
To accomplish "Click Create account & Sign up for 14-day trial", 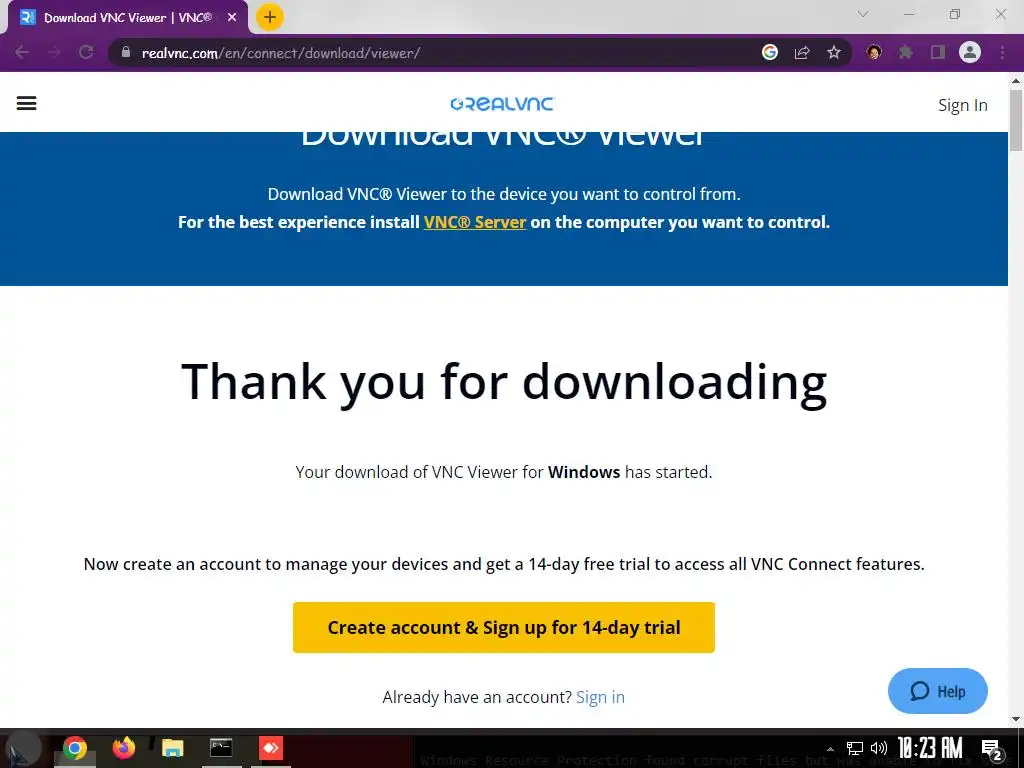I will click(x=504, y=628).
